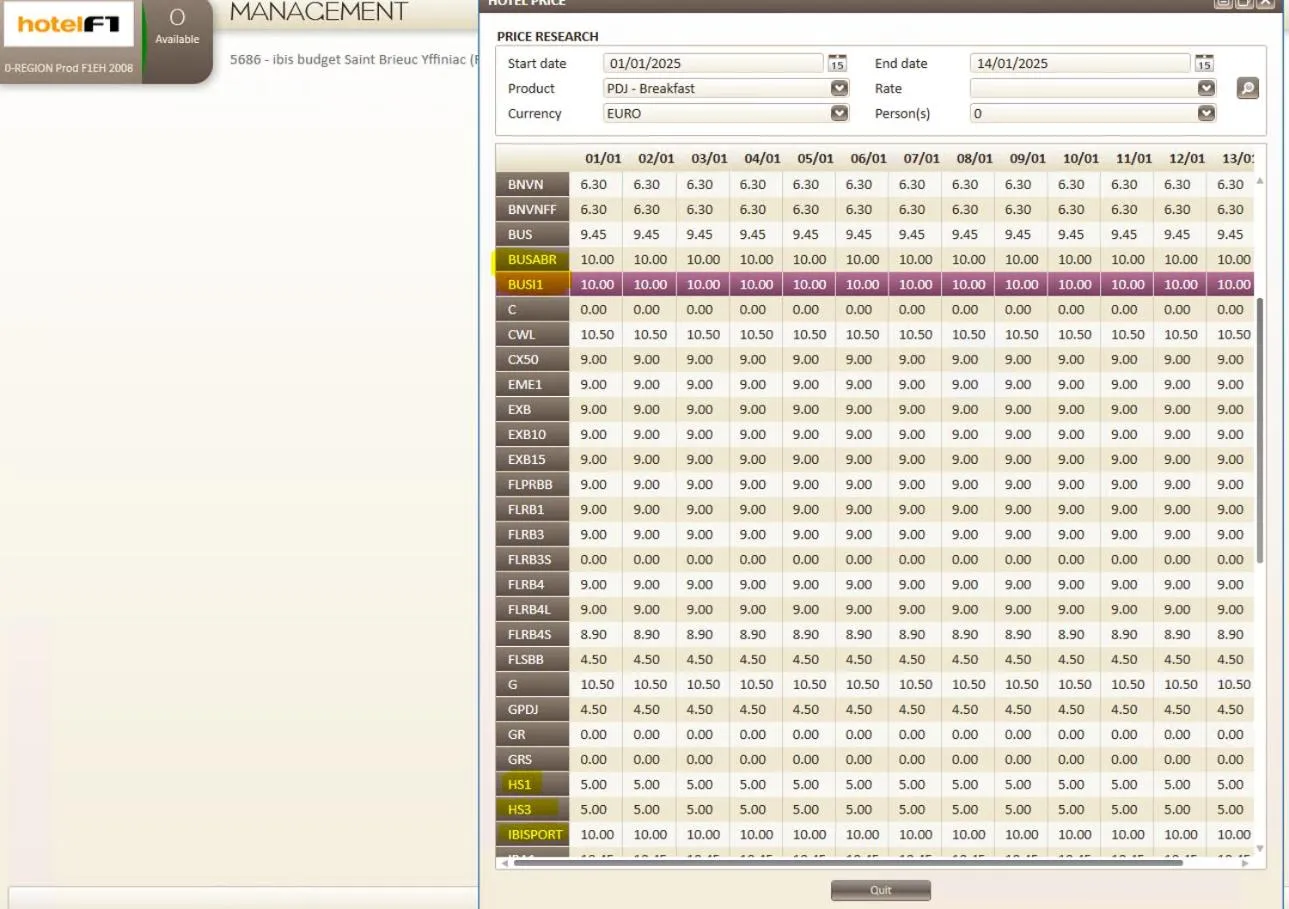Open the Rate dropdown list

(x=1206, y=88)
